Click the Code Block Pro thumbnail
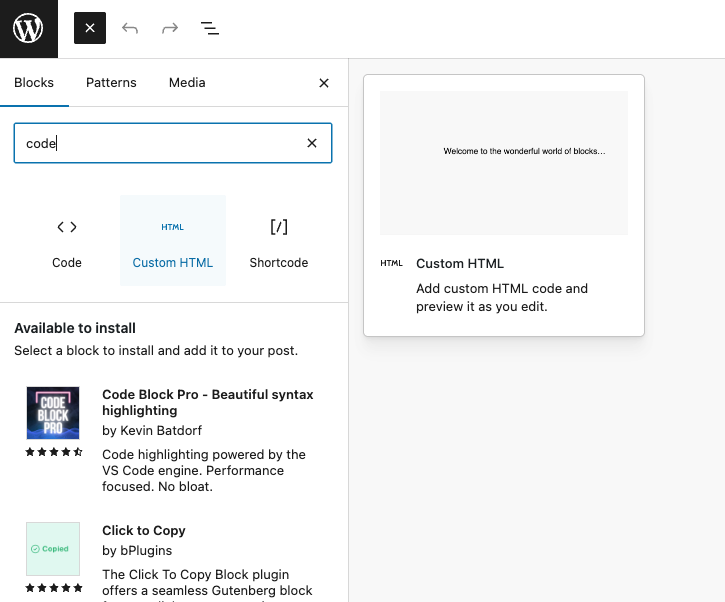725x602 pixels. (53, 413)
